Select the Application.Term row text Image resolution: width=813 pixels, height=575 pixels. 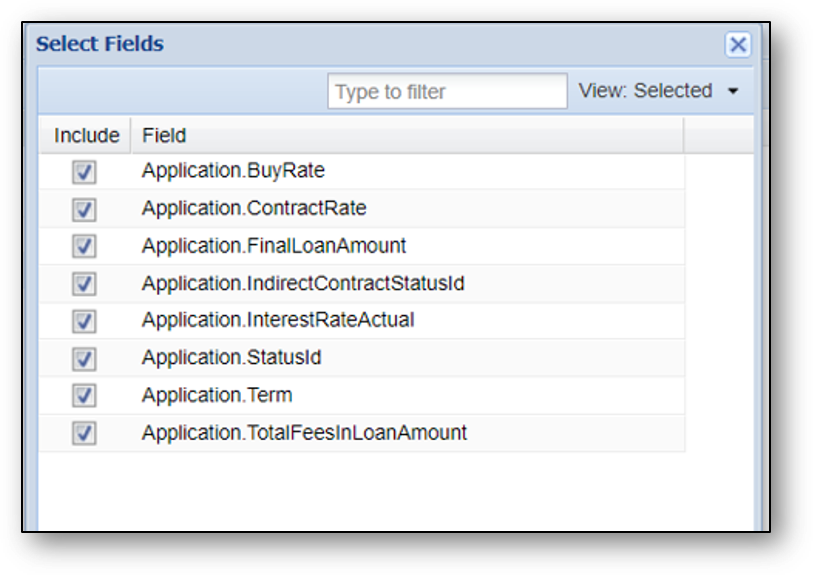(x=217, y=396)
